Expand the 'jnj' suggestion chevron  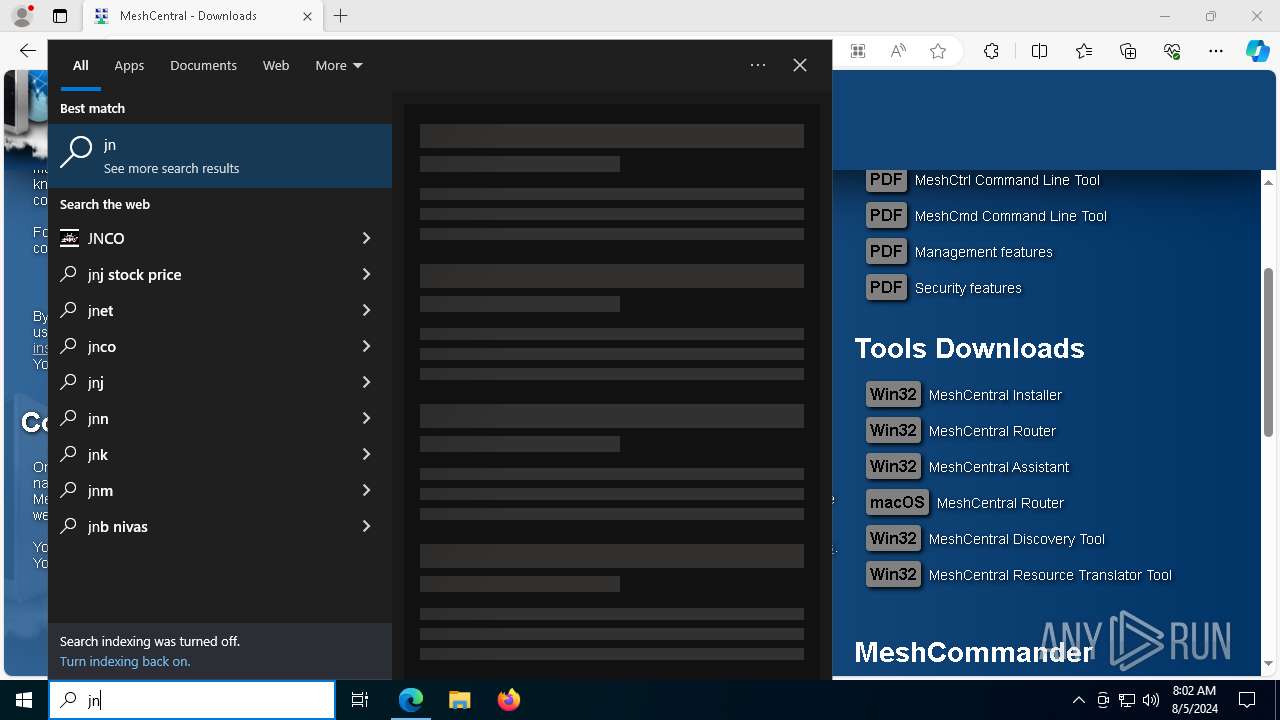366,382
